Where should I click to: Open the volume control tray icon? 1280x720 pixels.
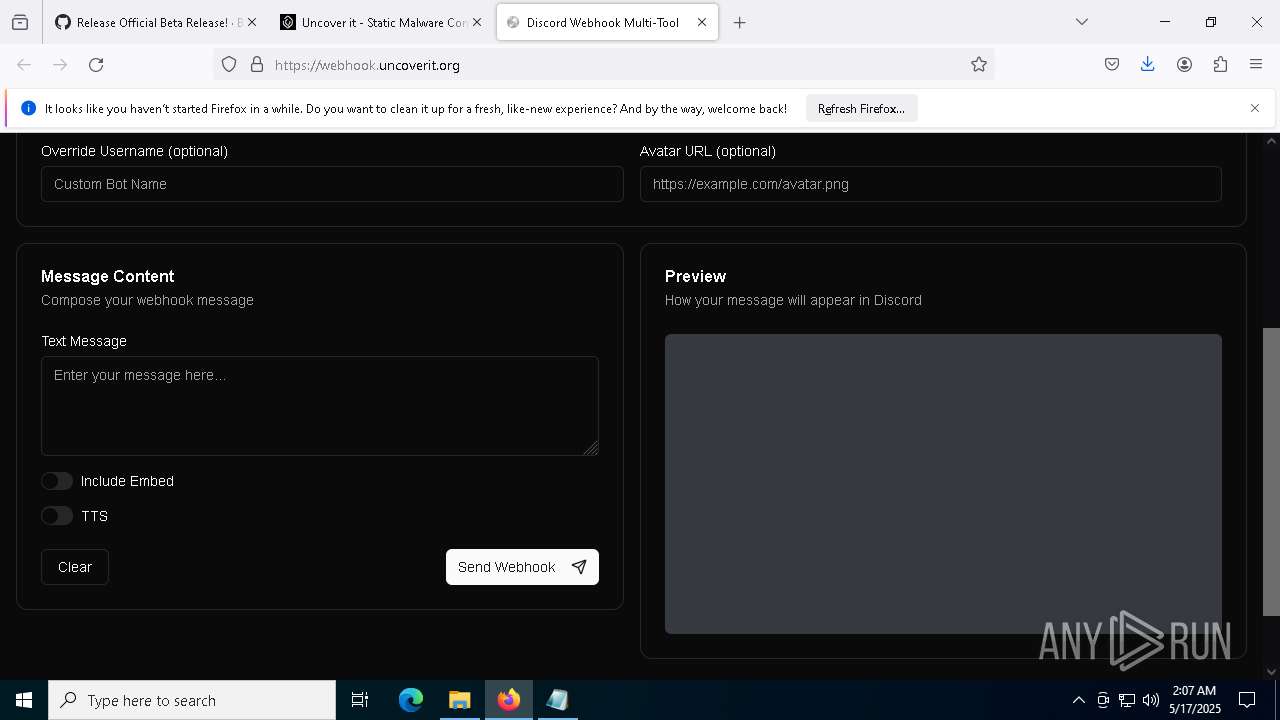(x=1151, y=700)
